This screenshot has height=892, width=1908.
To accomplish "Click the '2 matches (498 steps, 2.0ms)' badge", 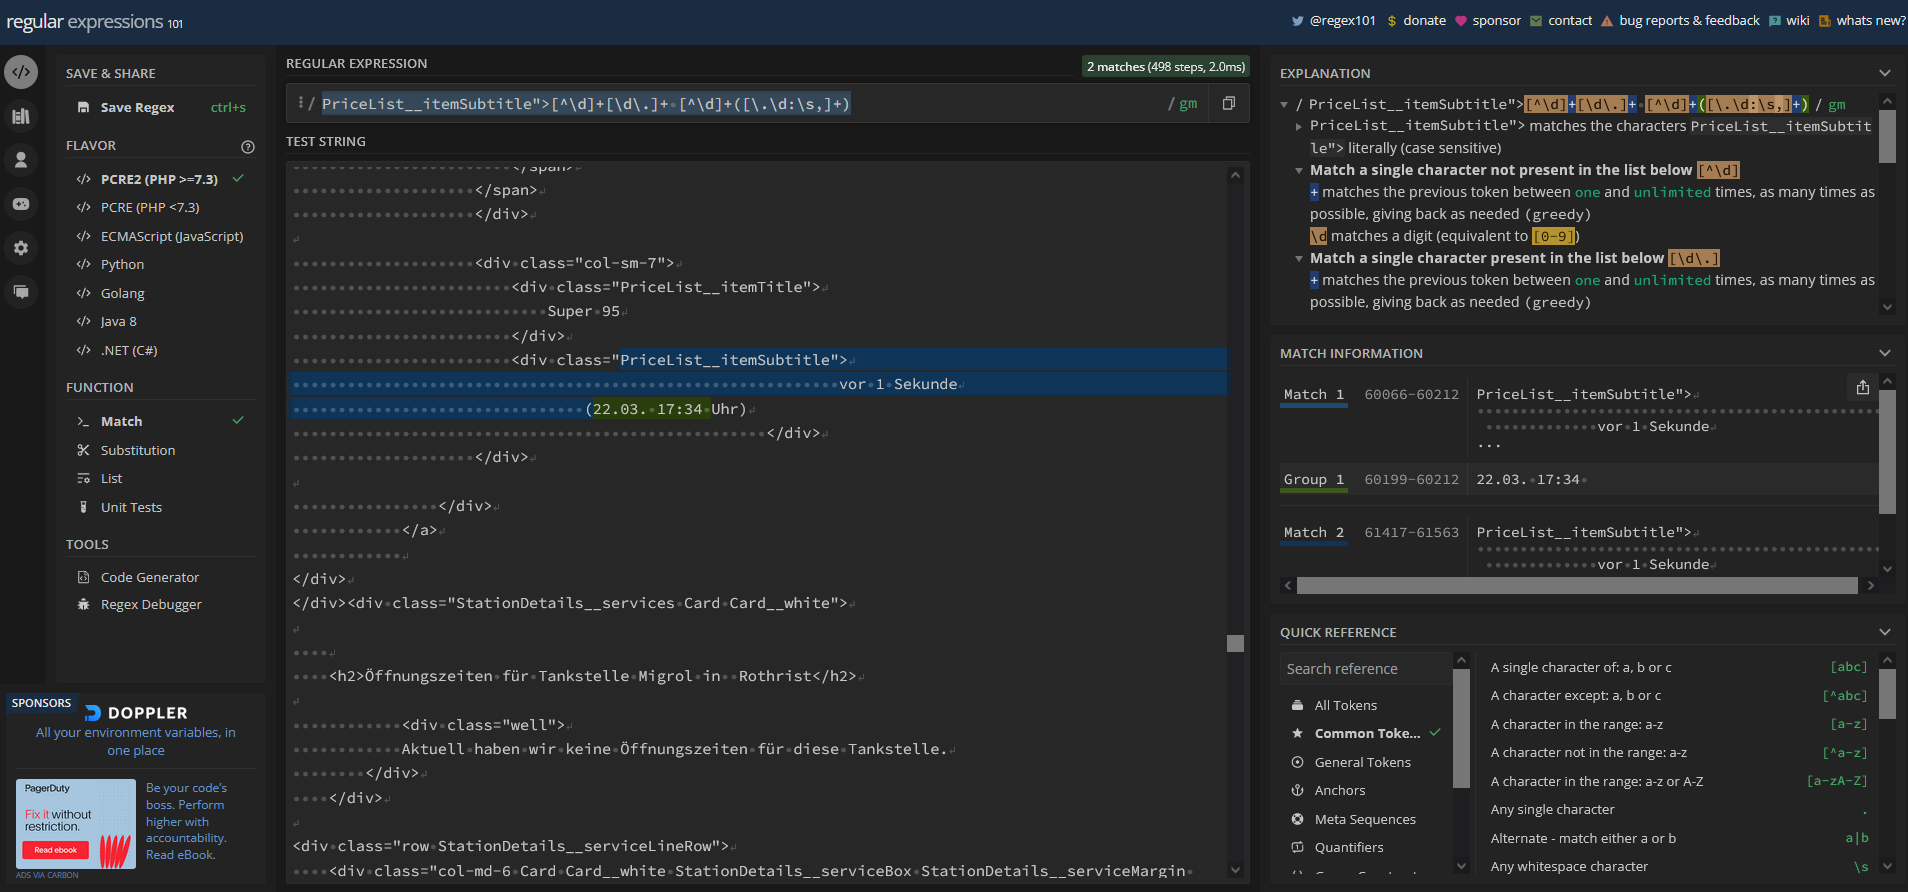I will pos(1165,66).
